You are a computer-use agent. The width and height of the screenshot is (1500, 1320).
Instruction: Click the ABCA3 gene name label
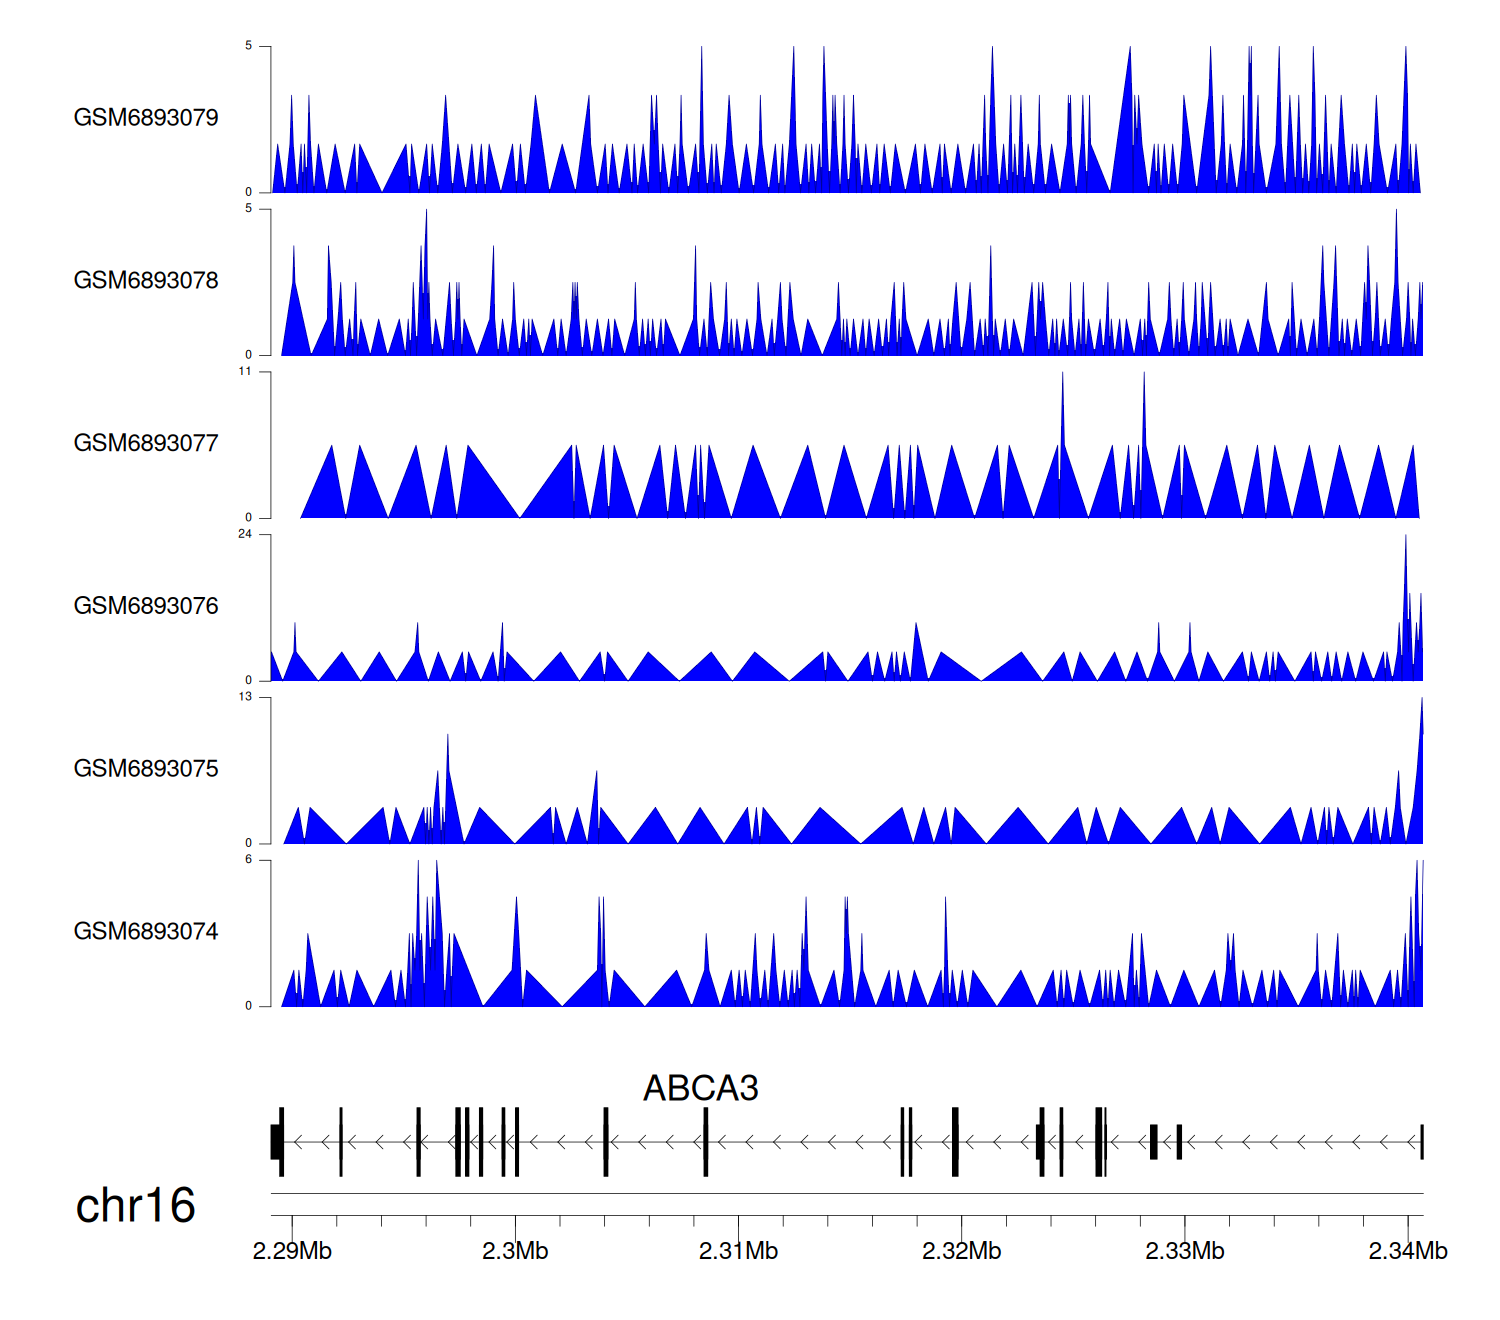700,1088
